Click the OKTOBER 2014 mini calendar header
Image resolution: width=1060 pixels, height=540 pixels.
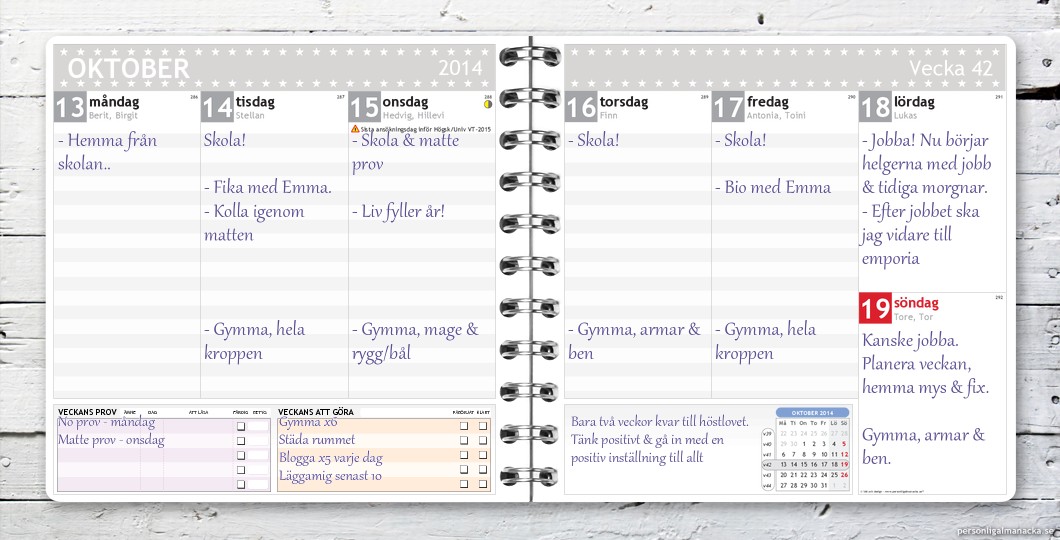pos(812,412)
